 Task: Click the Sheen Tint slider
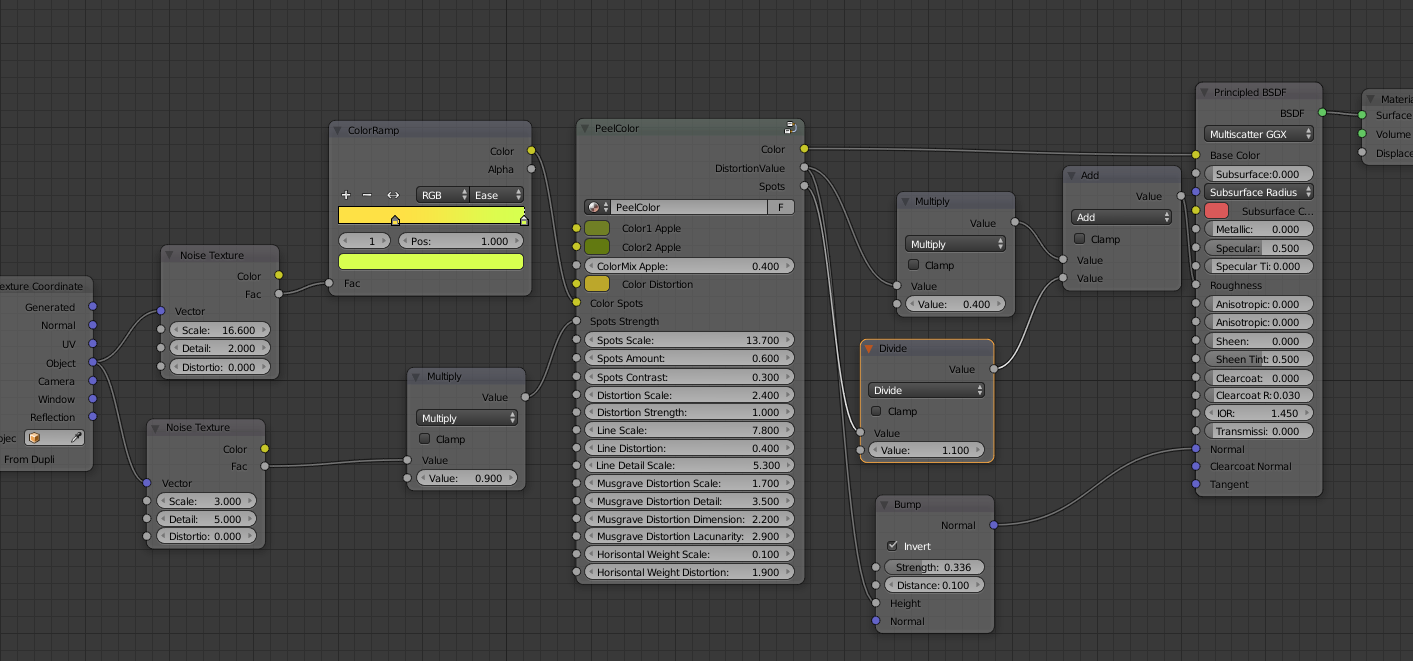click(x=1259, y=359)
